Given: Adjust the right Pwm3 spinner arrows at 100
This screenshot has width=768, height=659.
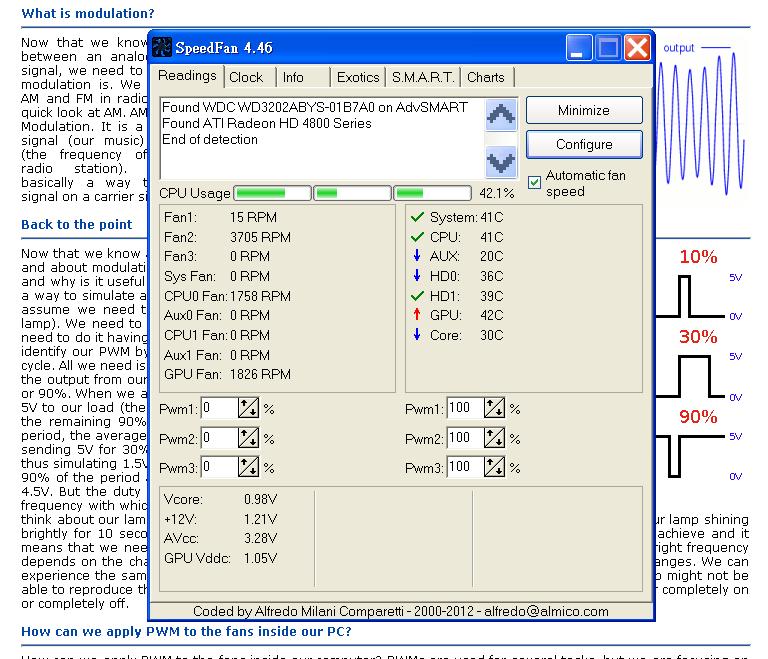Looking at the screenshot, I should click(x=494, y=467).
